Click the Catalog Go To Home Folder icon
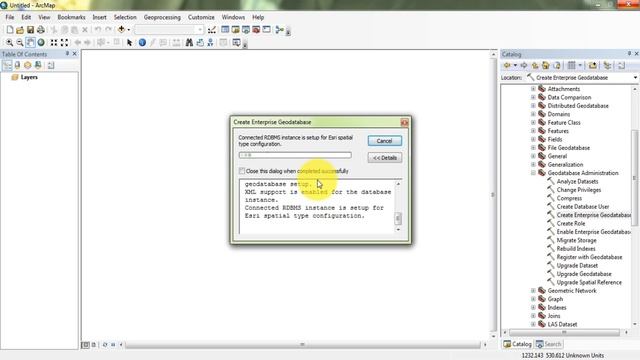This screenshot has height=360, width=640. click(546, 65)
